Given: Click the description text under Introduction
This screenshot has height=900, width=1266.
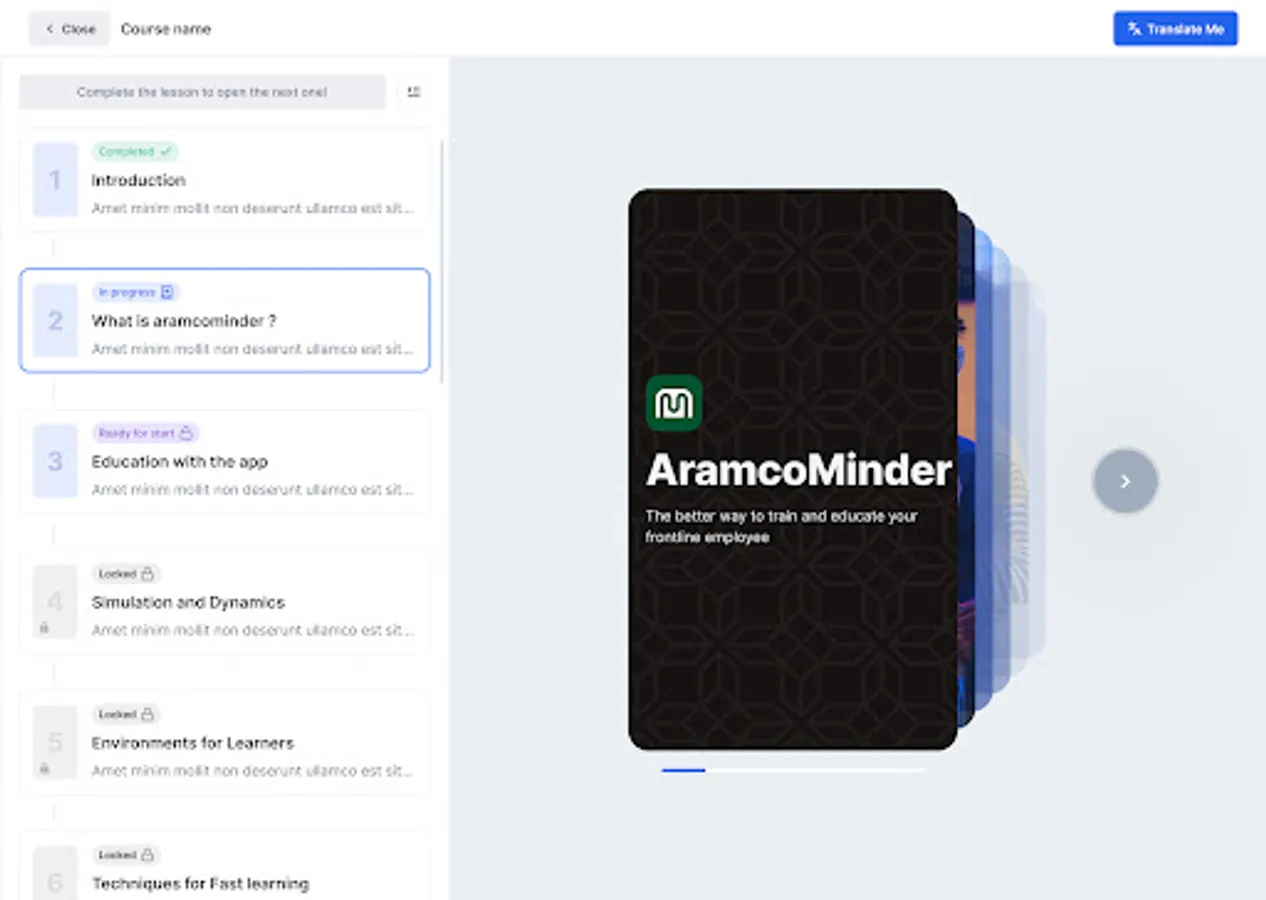Looking at the screenshot, I should tap(252, 209).
